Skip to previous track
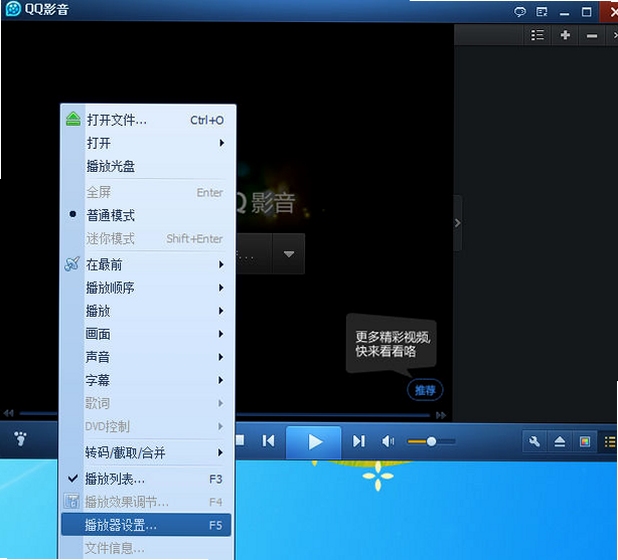 268,441
